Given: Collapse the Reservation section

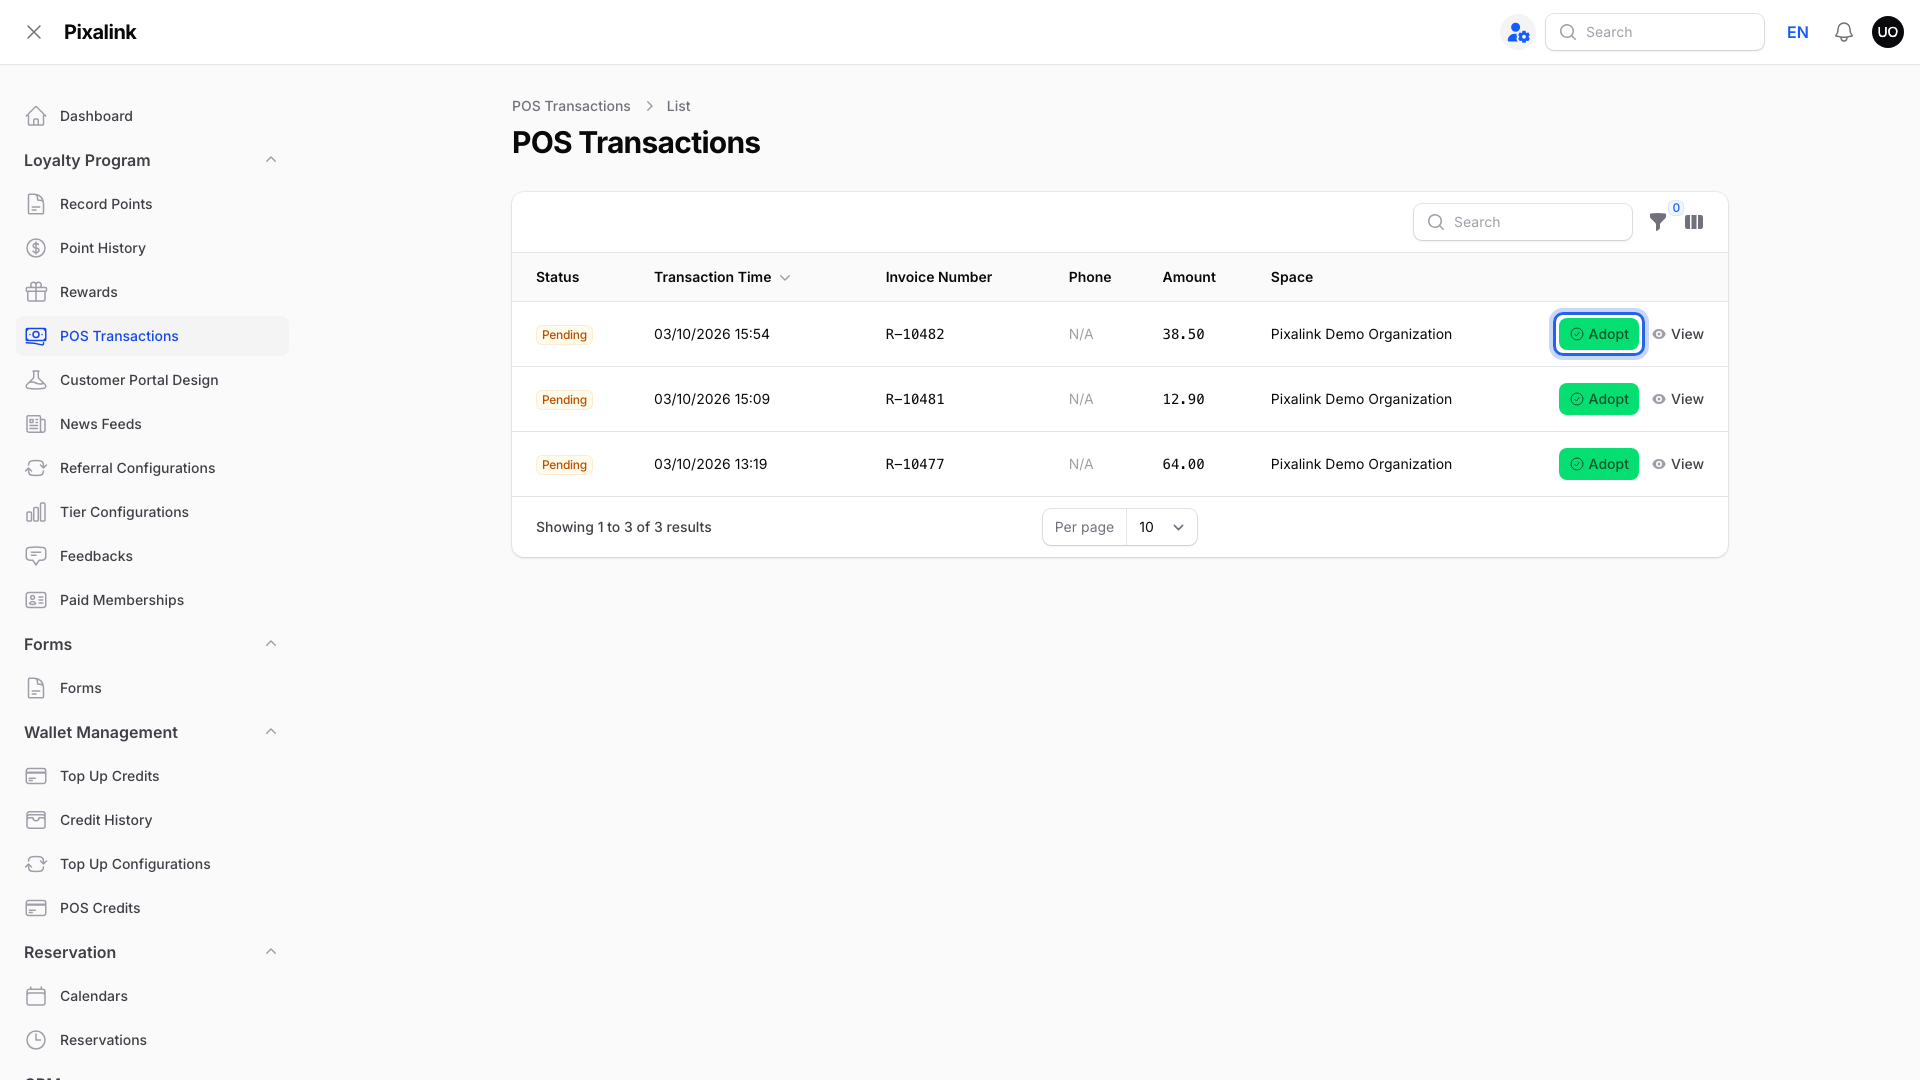Looking at the screenshot, I should [x=271, y=952].
